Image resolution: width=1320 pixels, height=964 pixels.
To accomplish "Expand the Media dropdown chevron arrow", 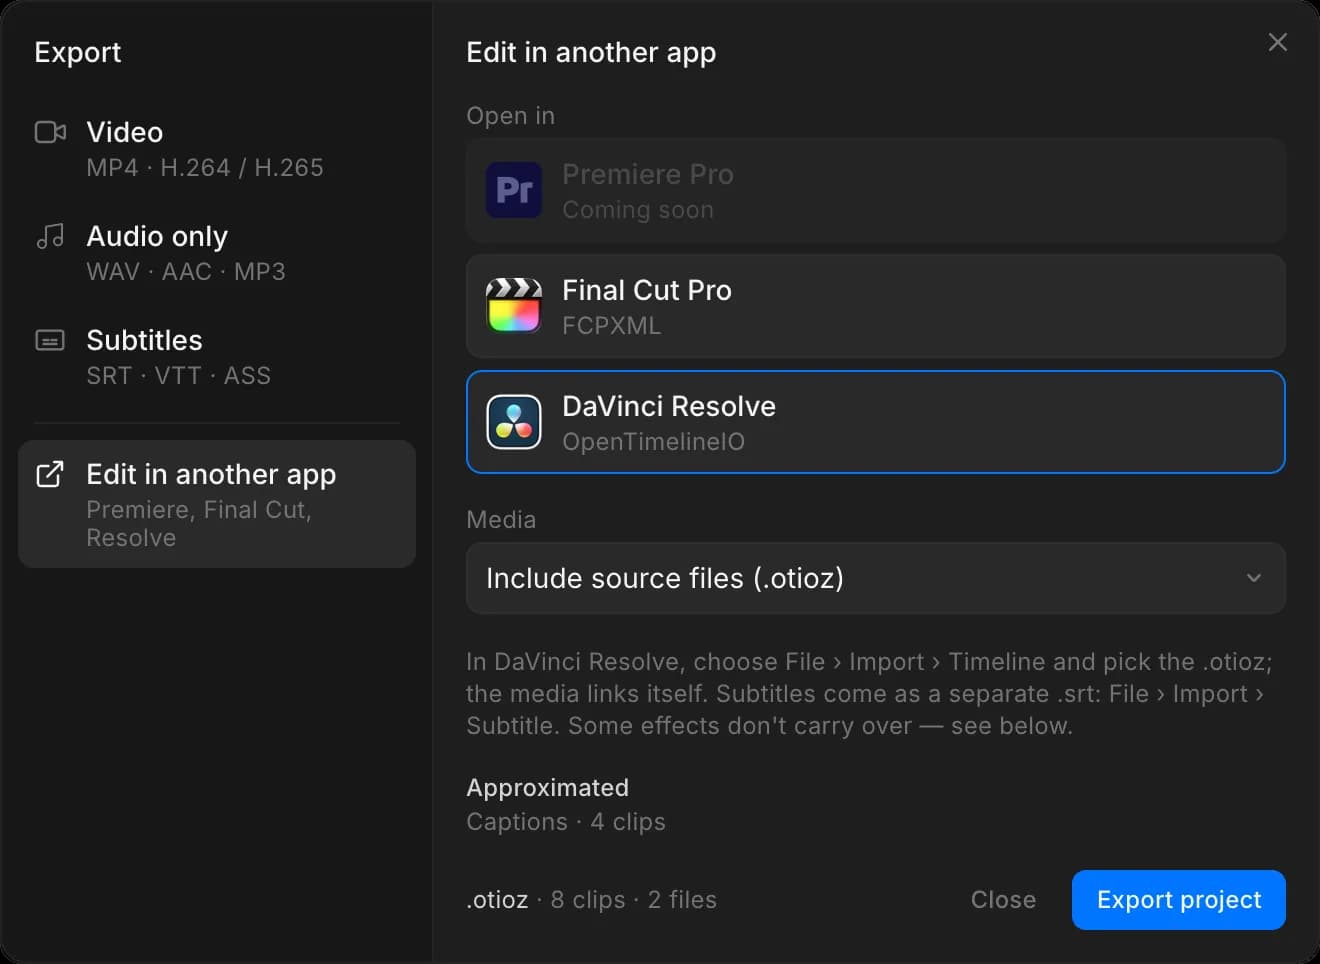I will [1253, 578].
